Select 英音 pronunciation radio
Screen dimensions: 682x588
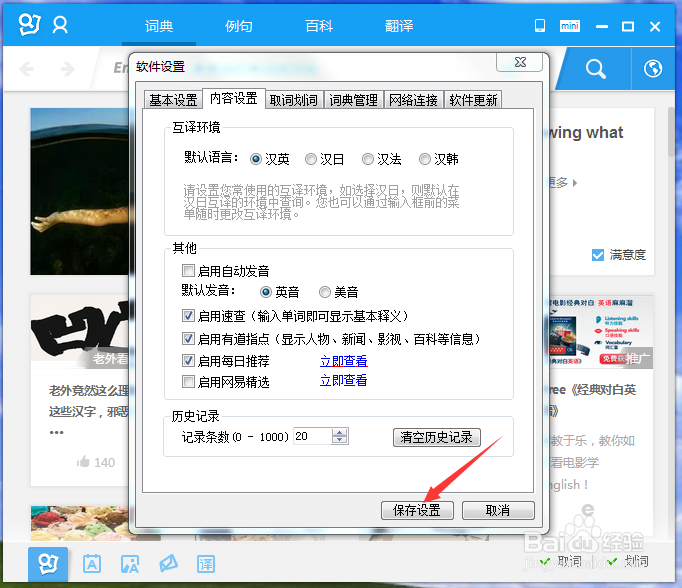pyautogui.click(x=266, y=292)
